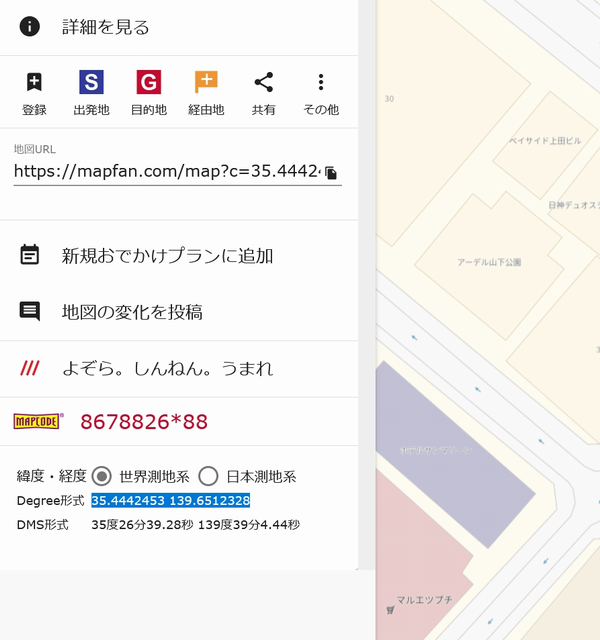This screenshot has width=600, height=640.
Task: Click アーデル山下公園 building on map
Action: 489,262
